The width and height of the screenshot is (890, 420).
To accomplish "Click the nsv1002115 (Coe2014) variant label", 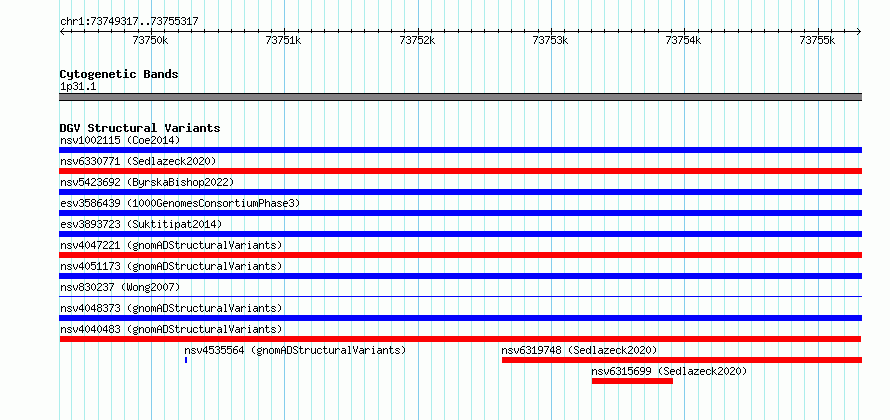I will [x=120, y=140].
